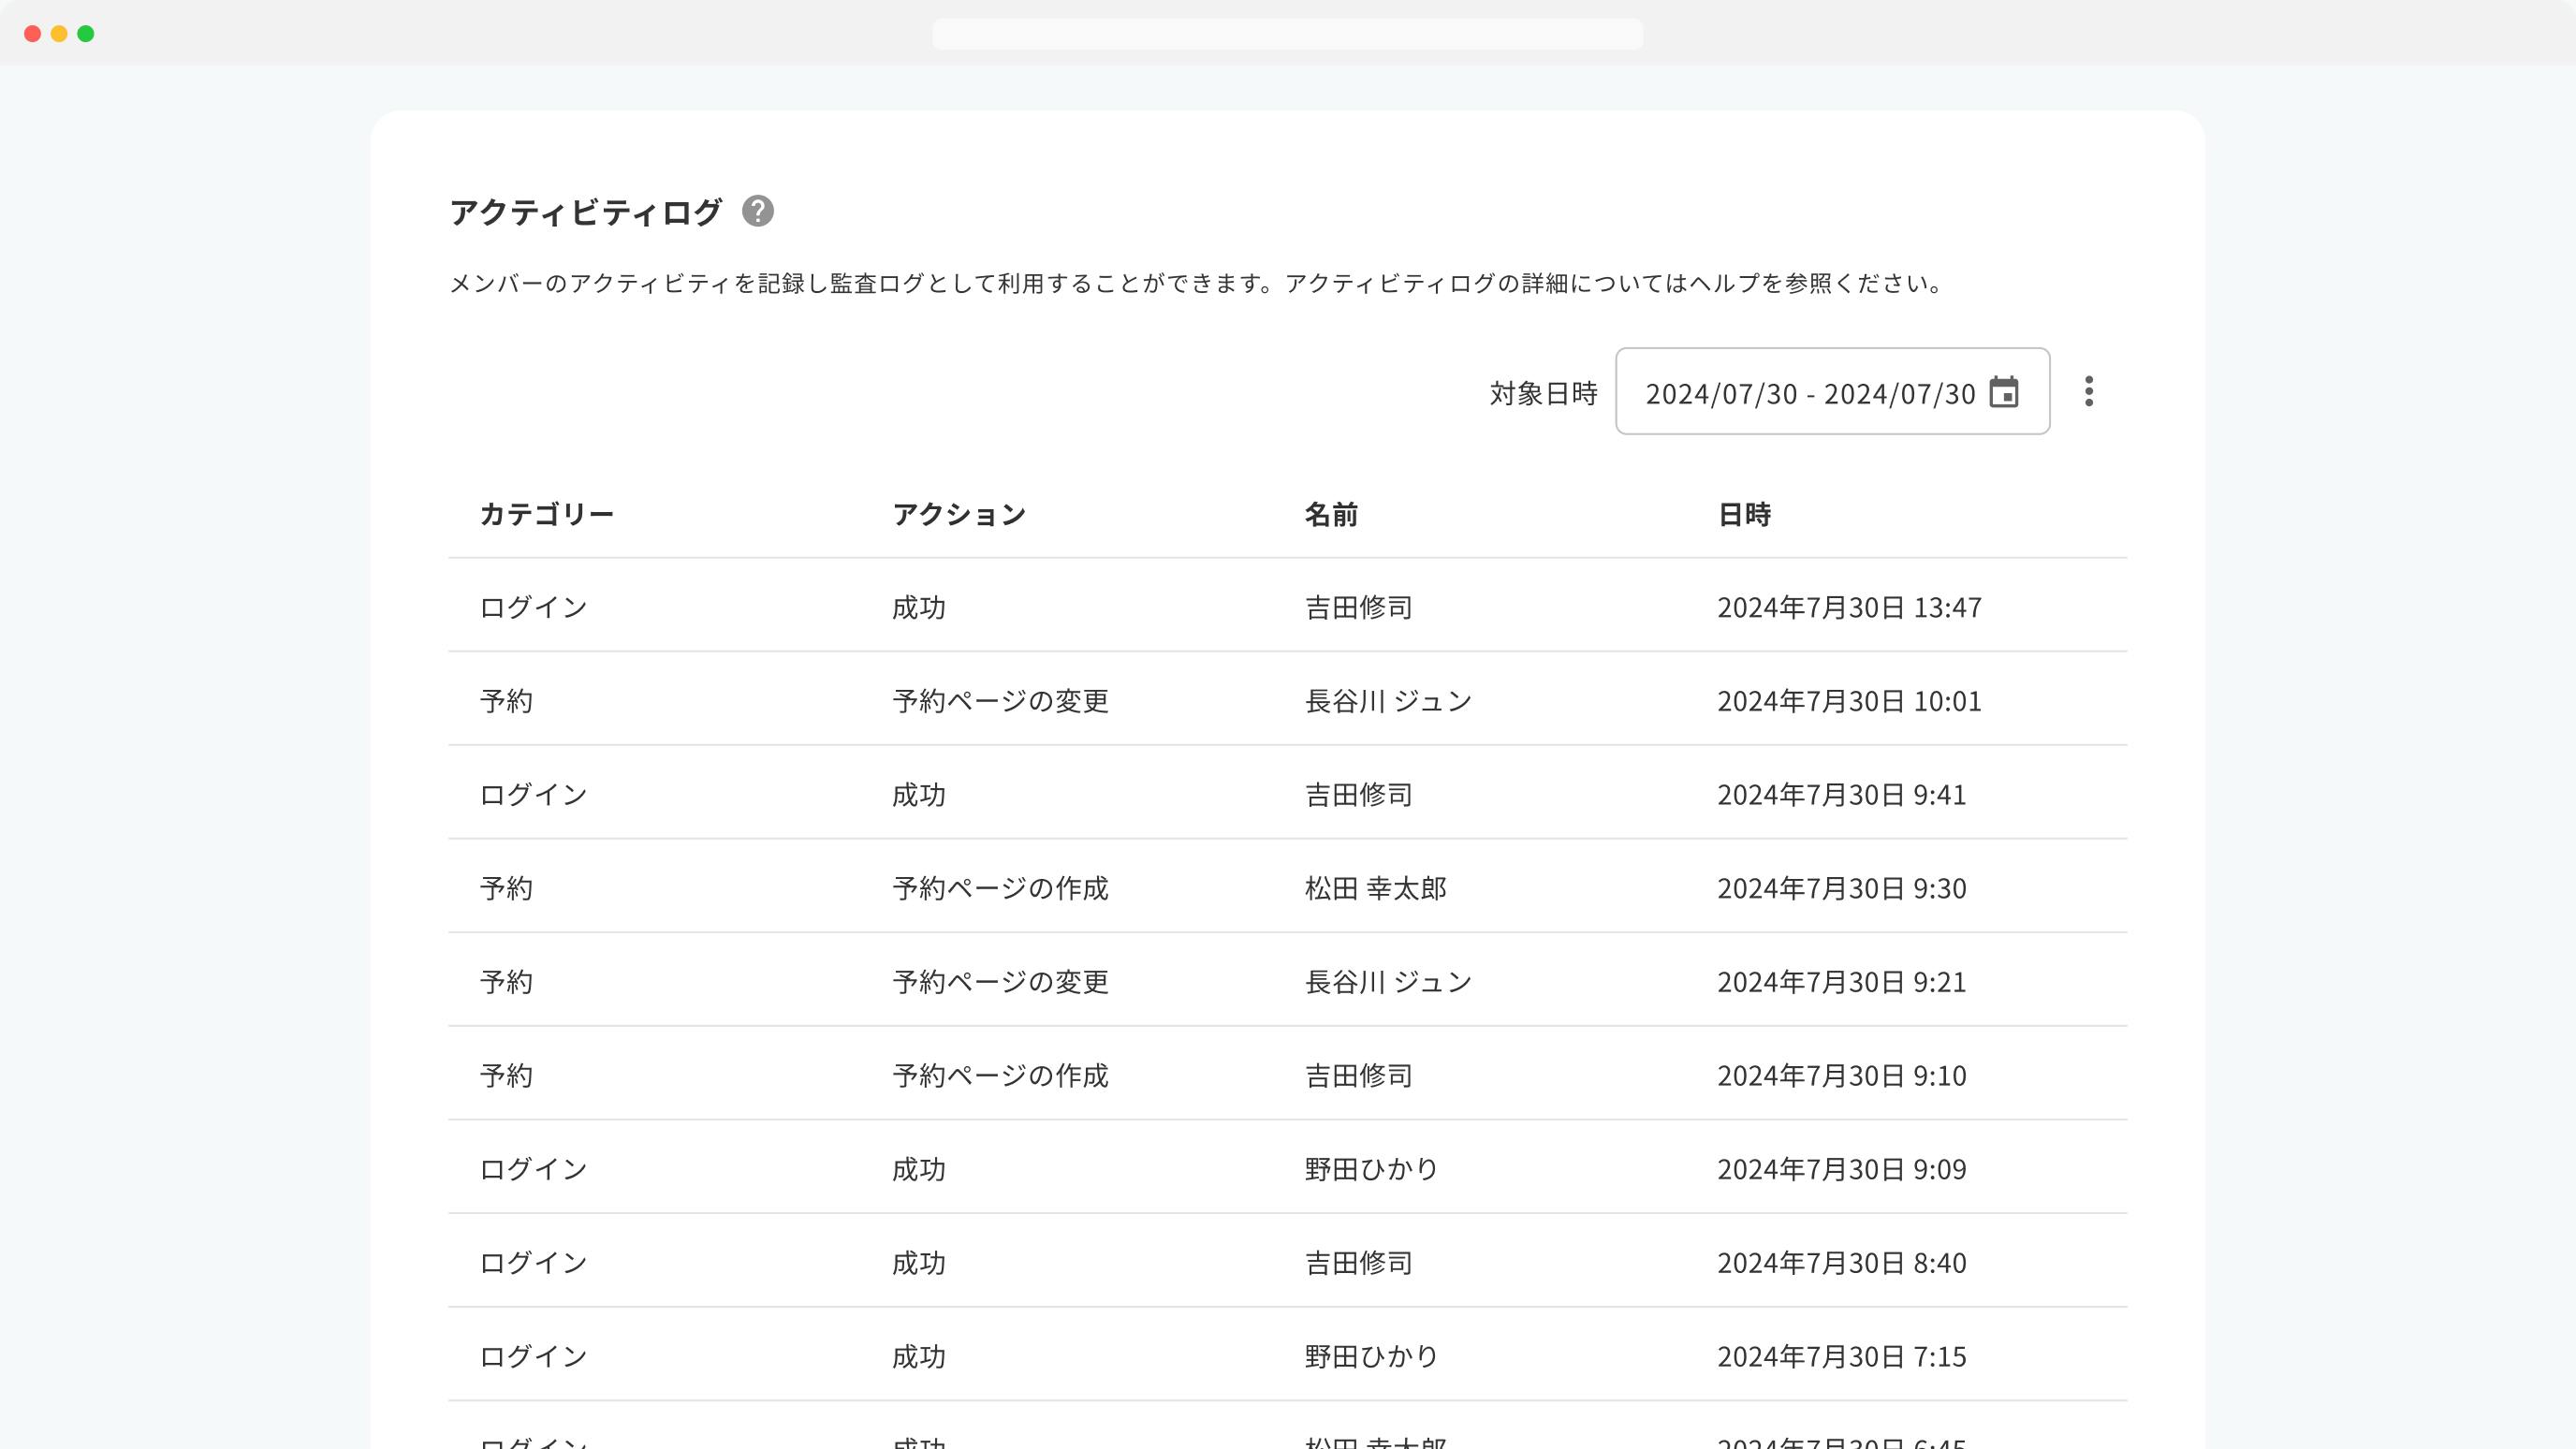Click the カテゴリー column header
Screen dimensions: 2576x1449
[x=546, y=514]
